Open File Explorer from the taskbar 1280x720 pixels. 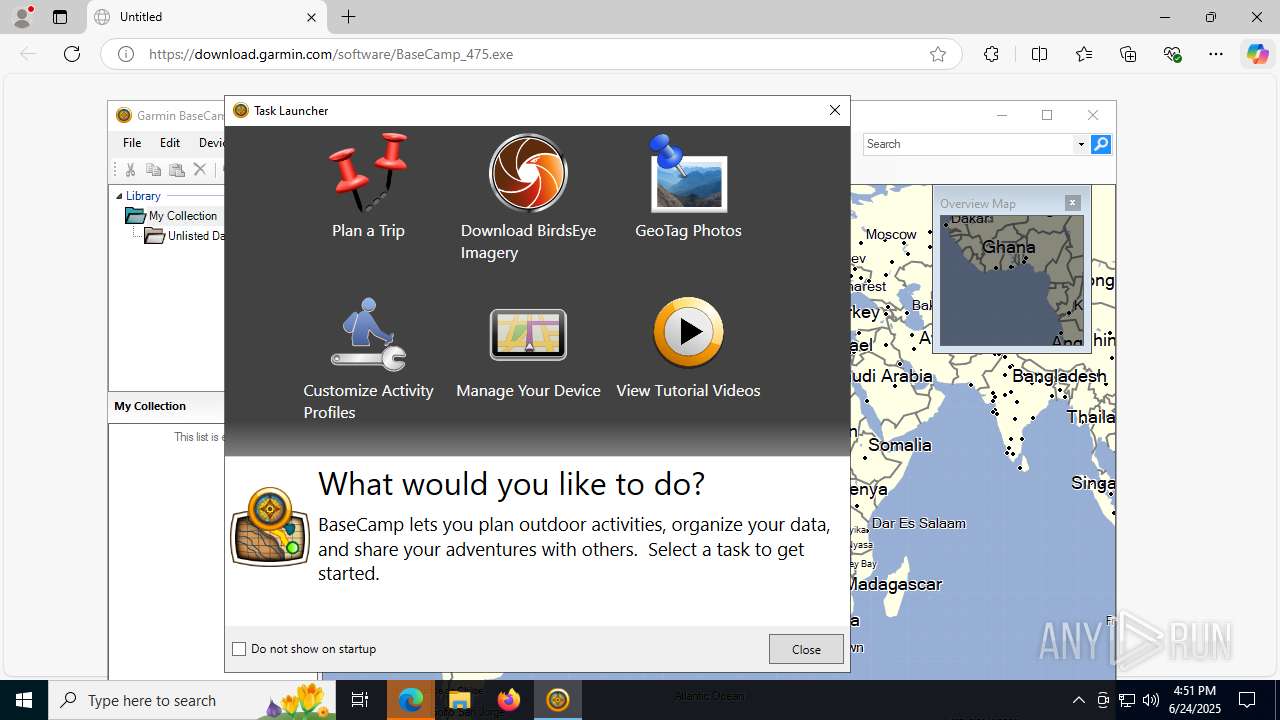coord(460,700)
